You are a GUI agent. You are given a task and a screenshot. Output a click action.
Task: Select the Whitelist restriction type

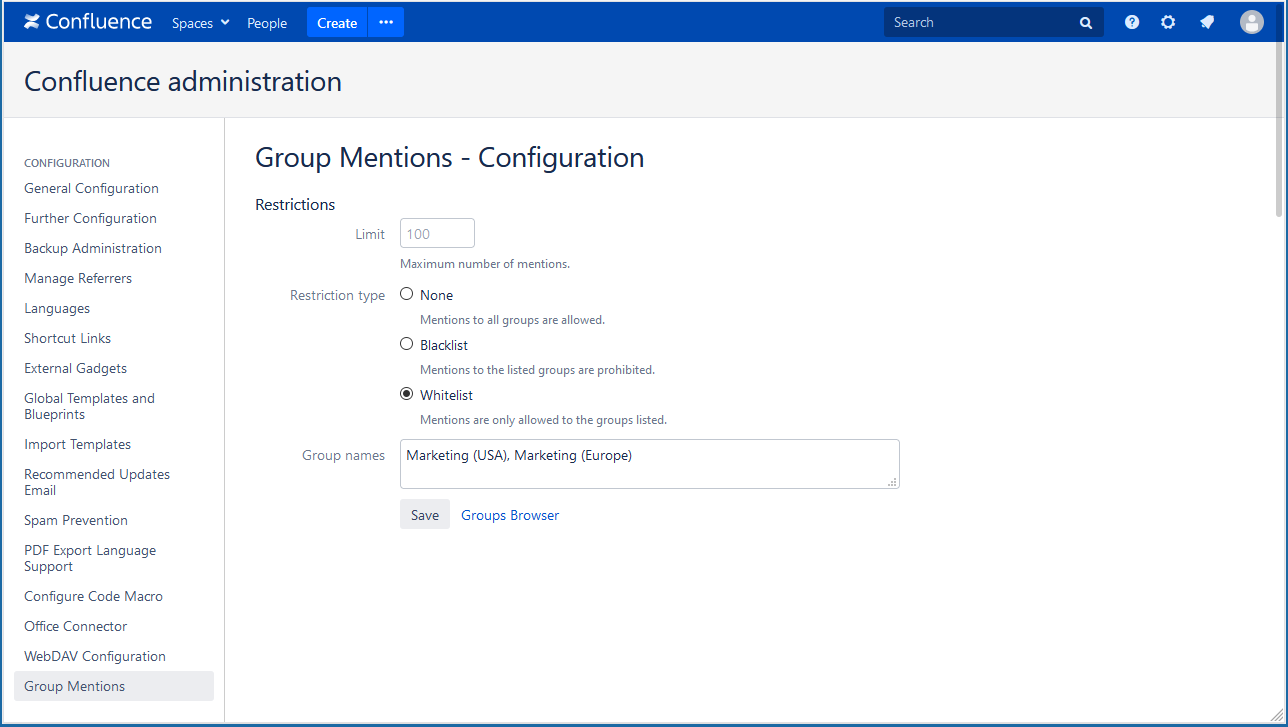point(407,394)
